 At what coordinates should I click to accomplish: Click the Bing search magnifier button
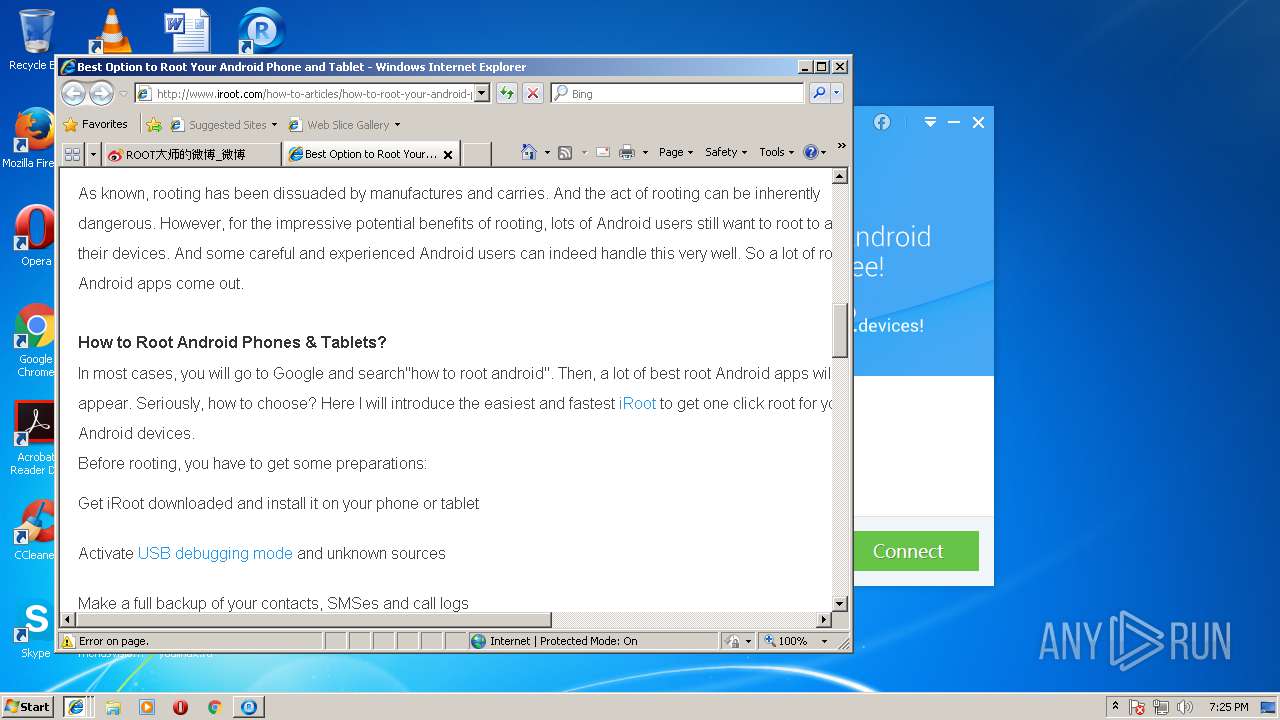pyautogui.click(x=819, y=93)
